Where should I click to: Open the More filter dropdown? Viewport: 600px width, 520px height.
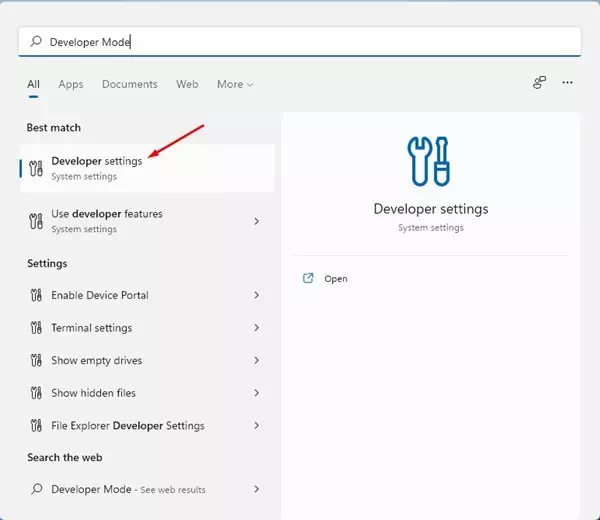coord(235,84)
